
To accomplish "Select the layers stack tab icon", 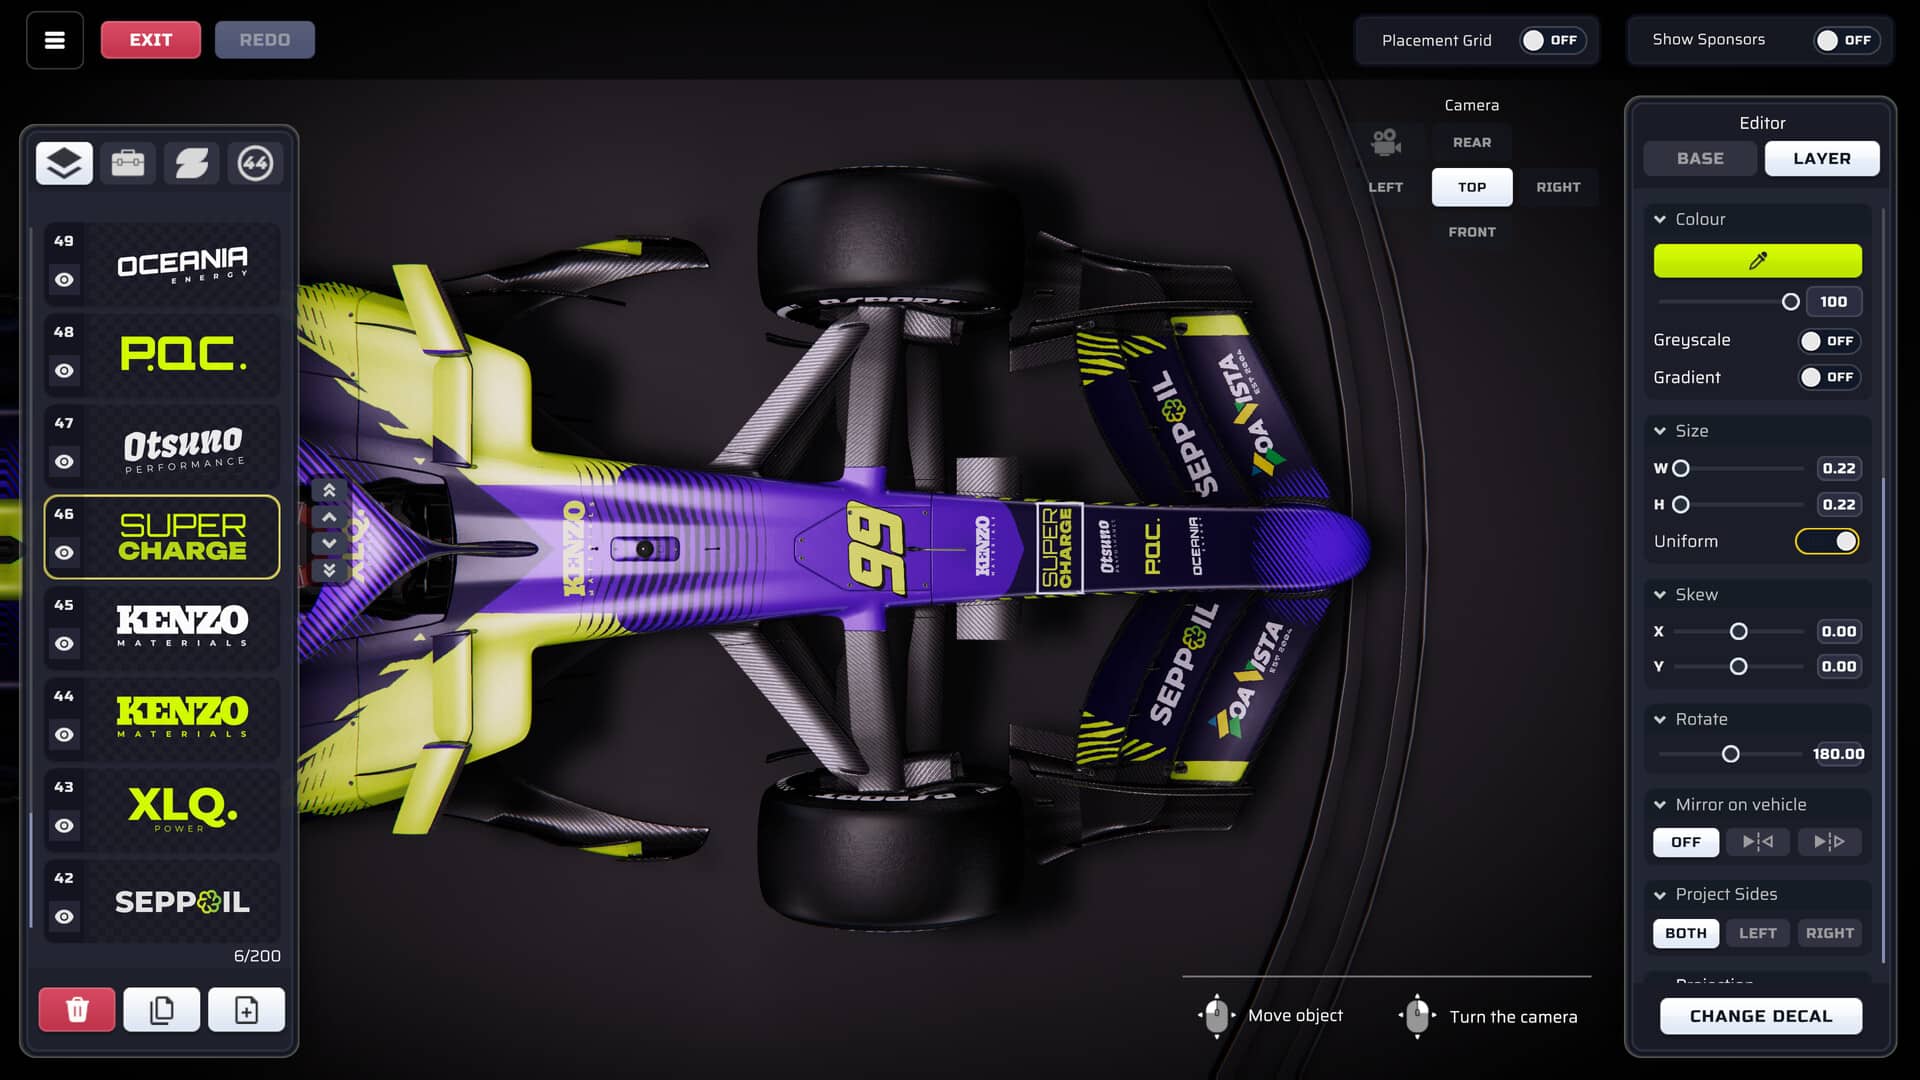I will (64, 163).
